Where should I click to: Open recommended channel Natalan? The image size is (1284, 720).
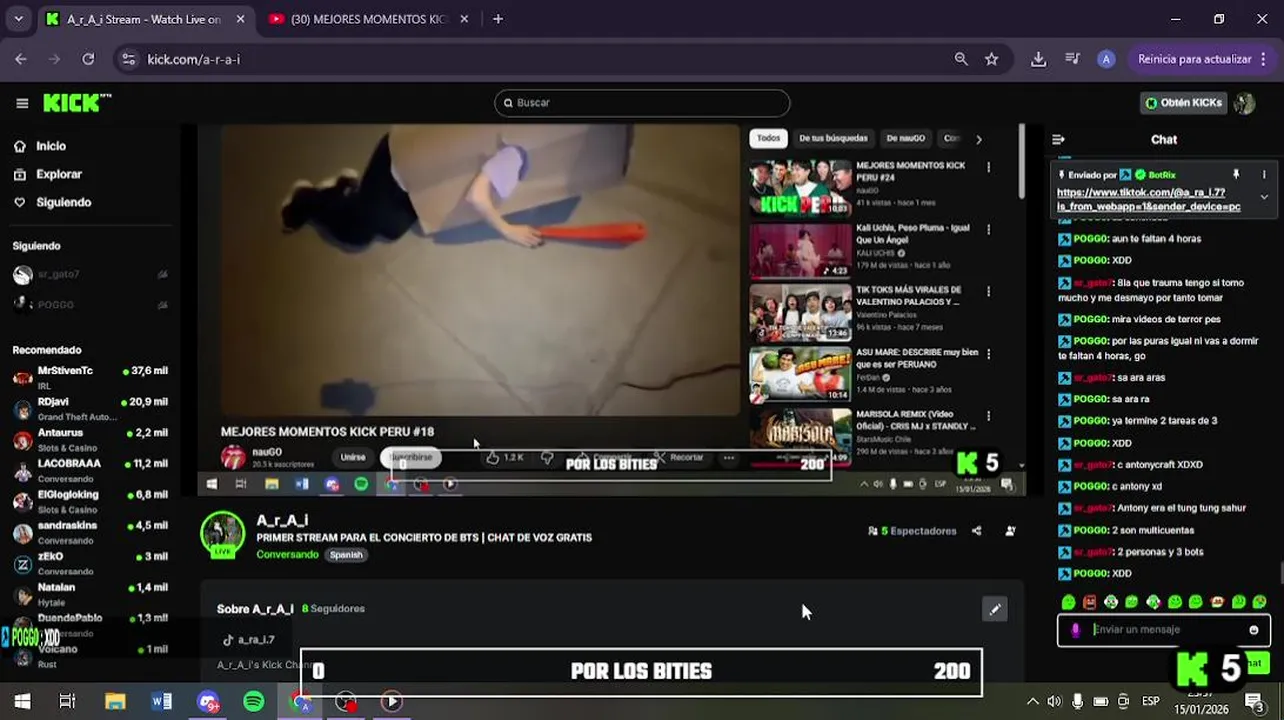90,594
